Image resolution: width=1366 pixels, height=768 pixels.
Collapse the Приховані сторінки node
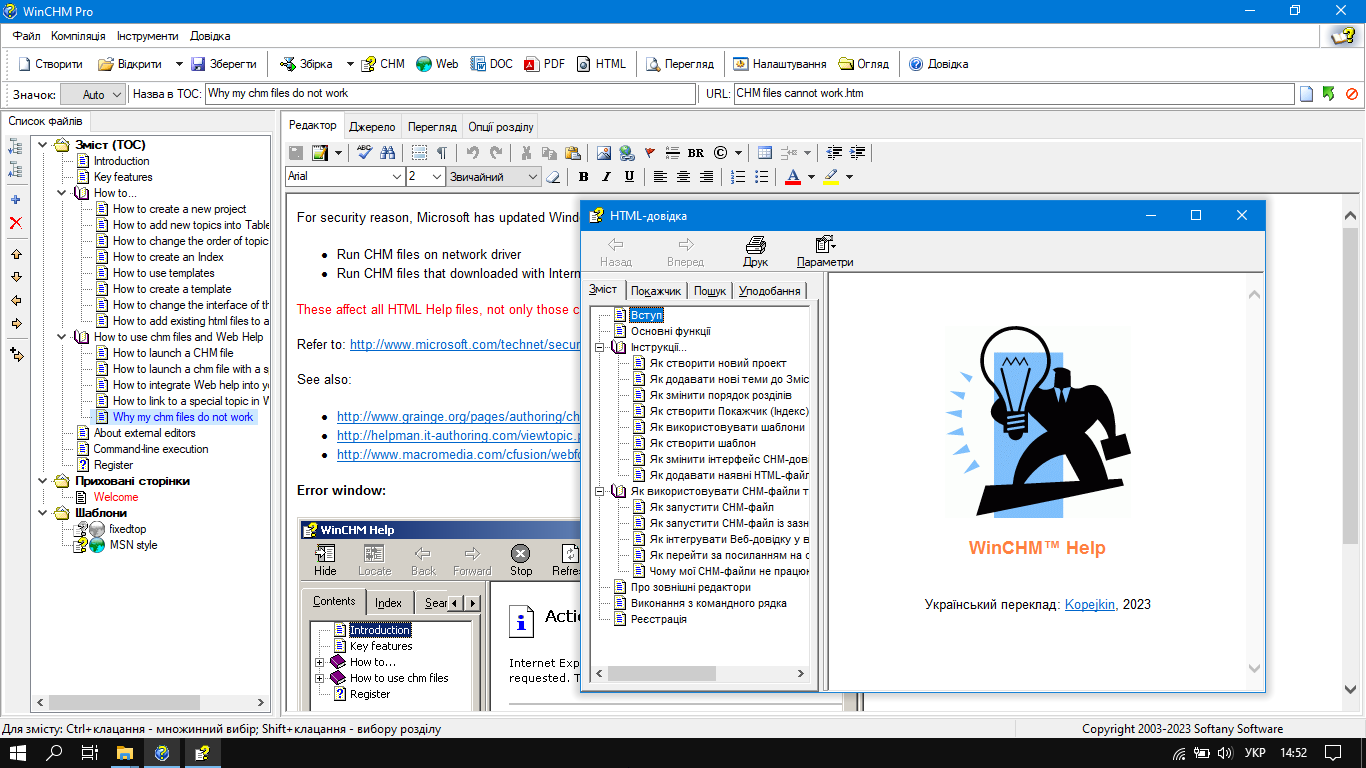tap(43, 481)
